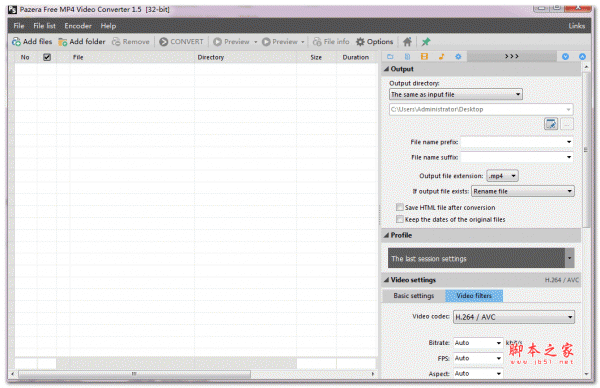This screenshot has height=388, width=600.
Task: Open Options via the gear icon
Action: 360,42
